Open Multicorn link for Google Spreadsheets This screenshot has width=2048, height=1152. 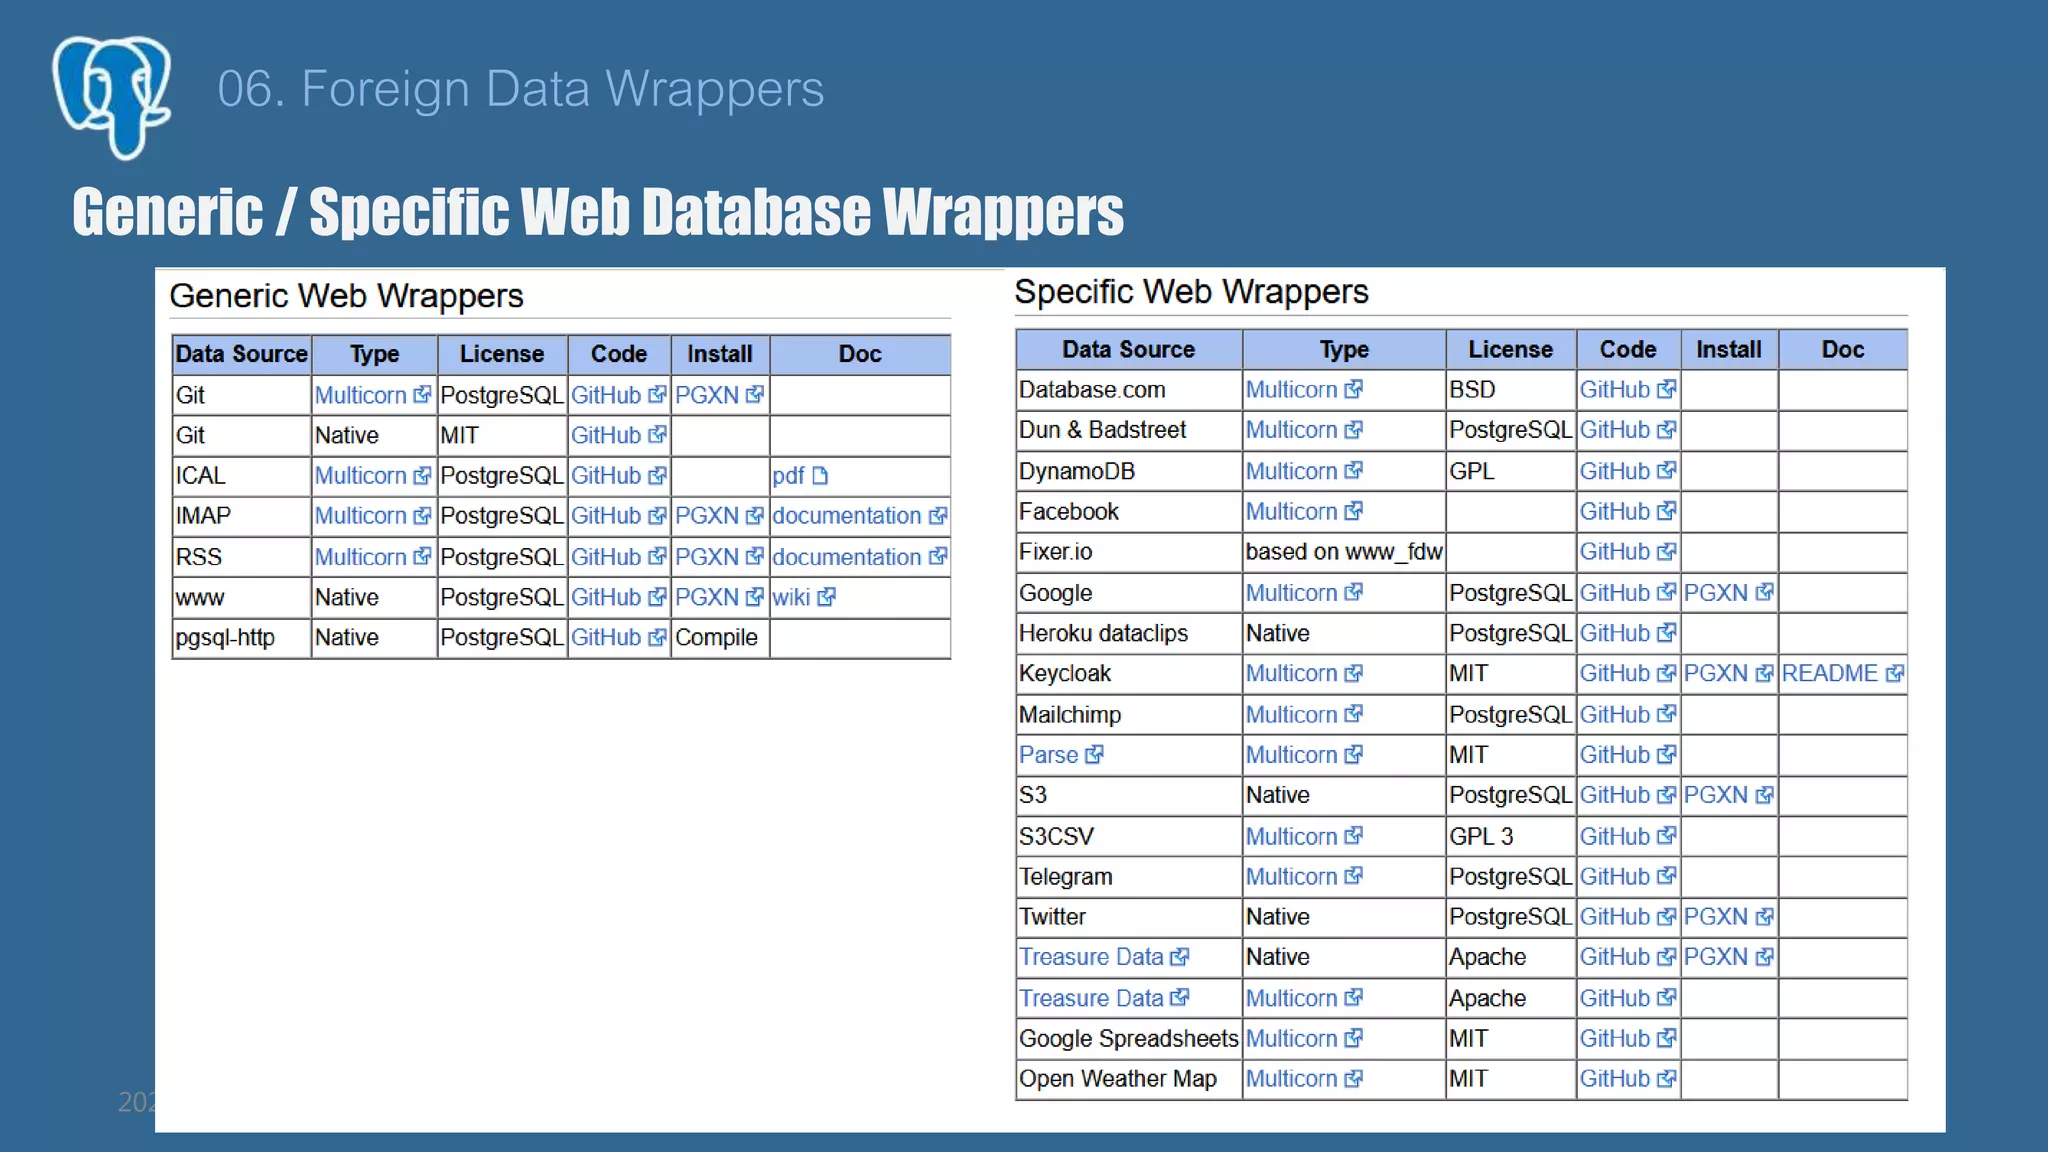click(x=1304, y=1039)
